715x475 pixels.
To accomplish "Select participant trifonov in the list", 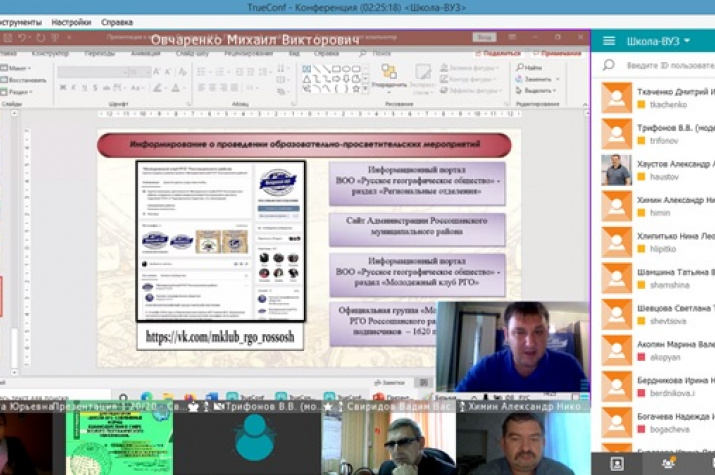I will [658, 134].
